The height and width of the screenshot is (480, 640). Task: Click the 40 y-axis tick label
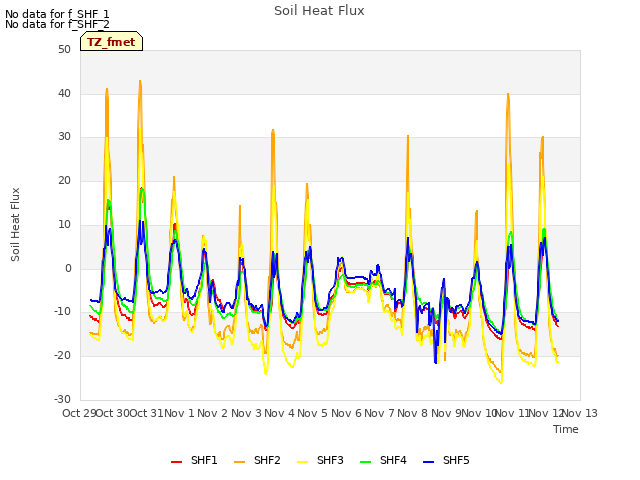[x=64, y=93]
